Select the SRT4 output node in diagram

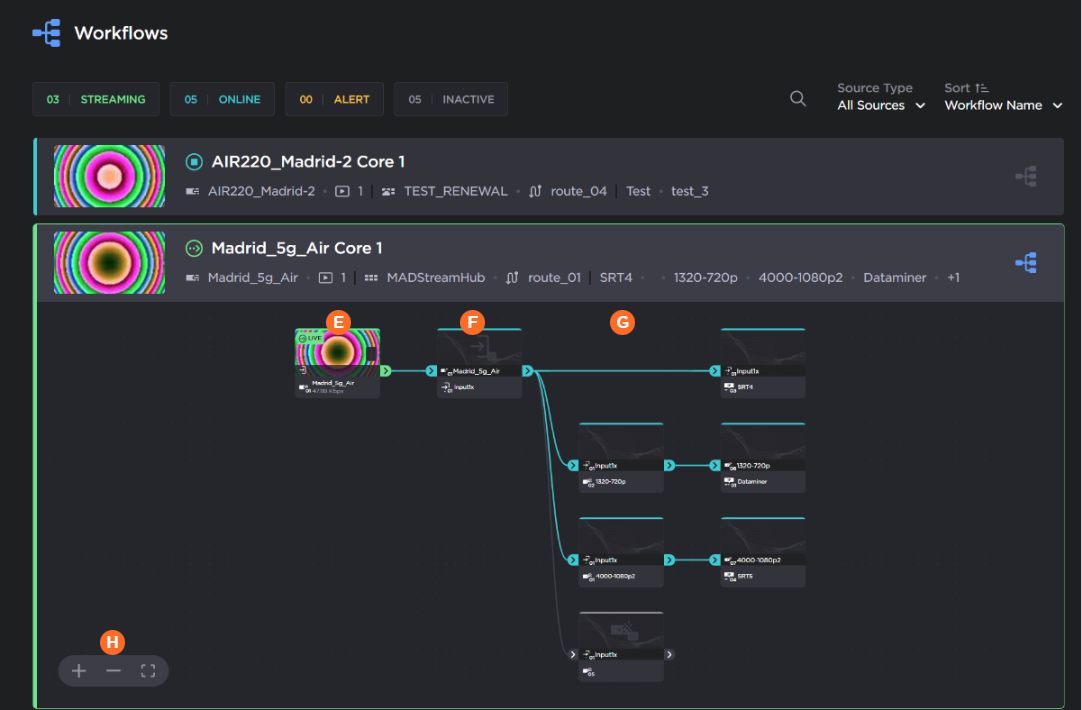(763, 365)
